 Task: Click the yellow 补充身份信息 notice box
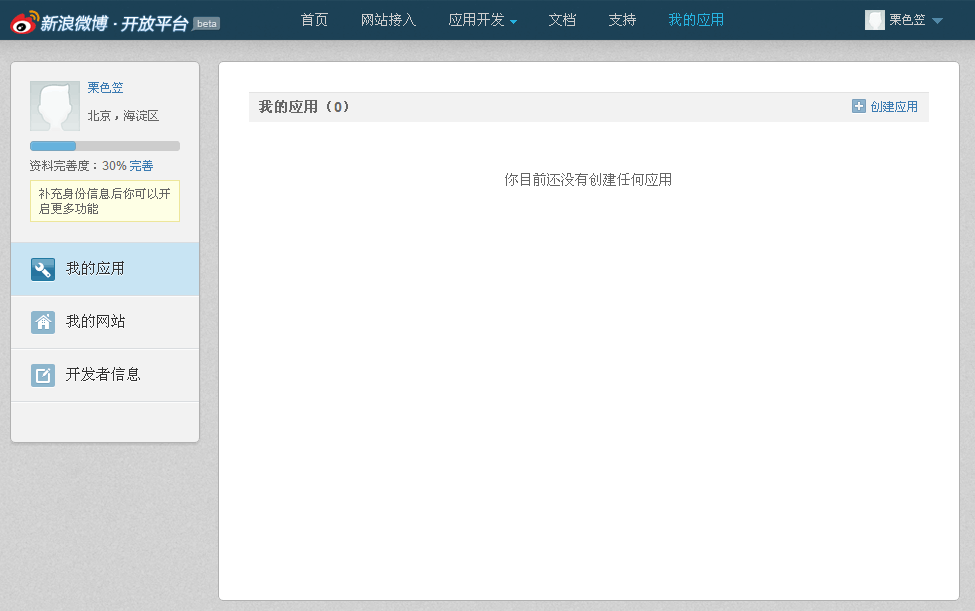[105, 201]
